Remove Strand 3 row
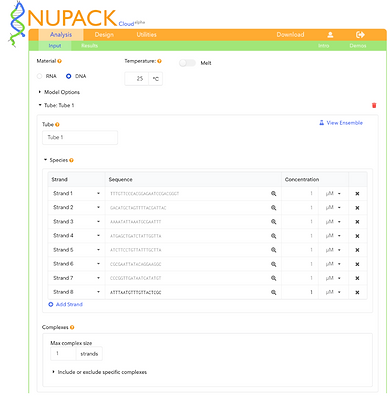The image size is (392, 398). (x=357, y=222)
